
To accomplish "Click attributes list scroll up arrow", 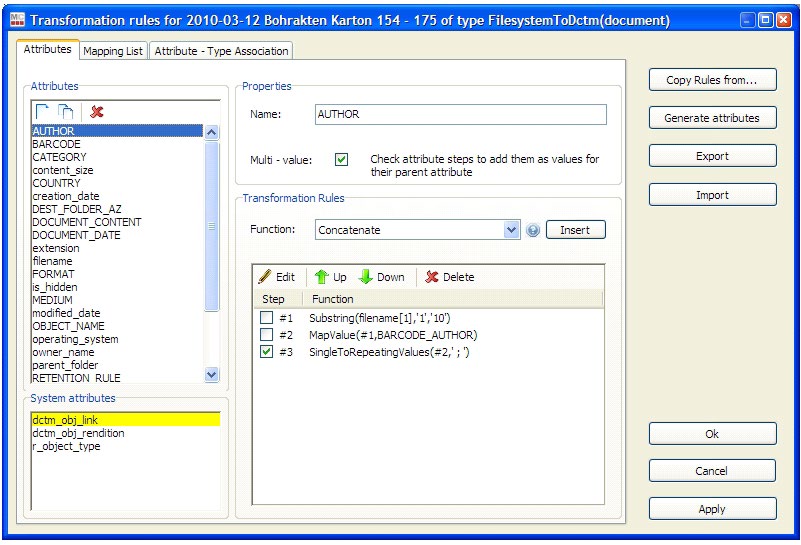I will [x=211, y=132].
